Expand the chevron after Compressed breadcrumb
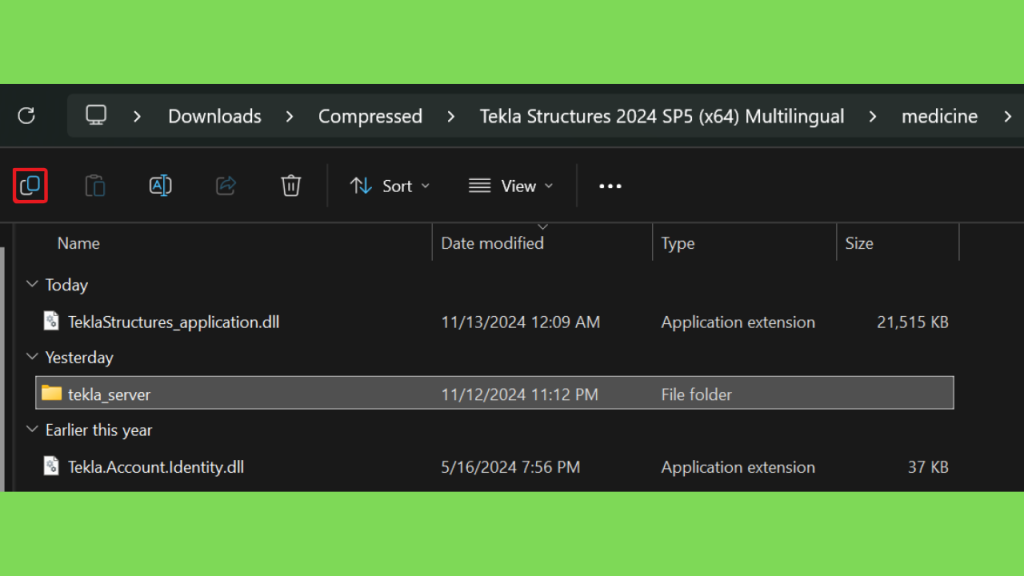The width and height of the screenshot is (1024, 576). pyautogui.click(x=451, y=117)
